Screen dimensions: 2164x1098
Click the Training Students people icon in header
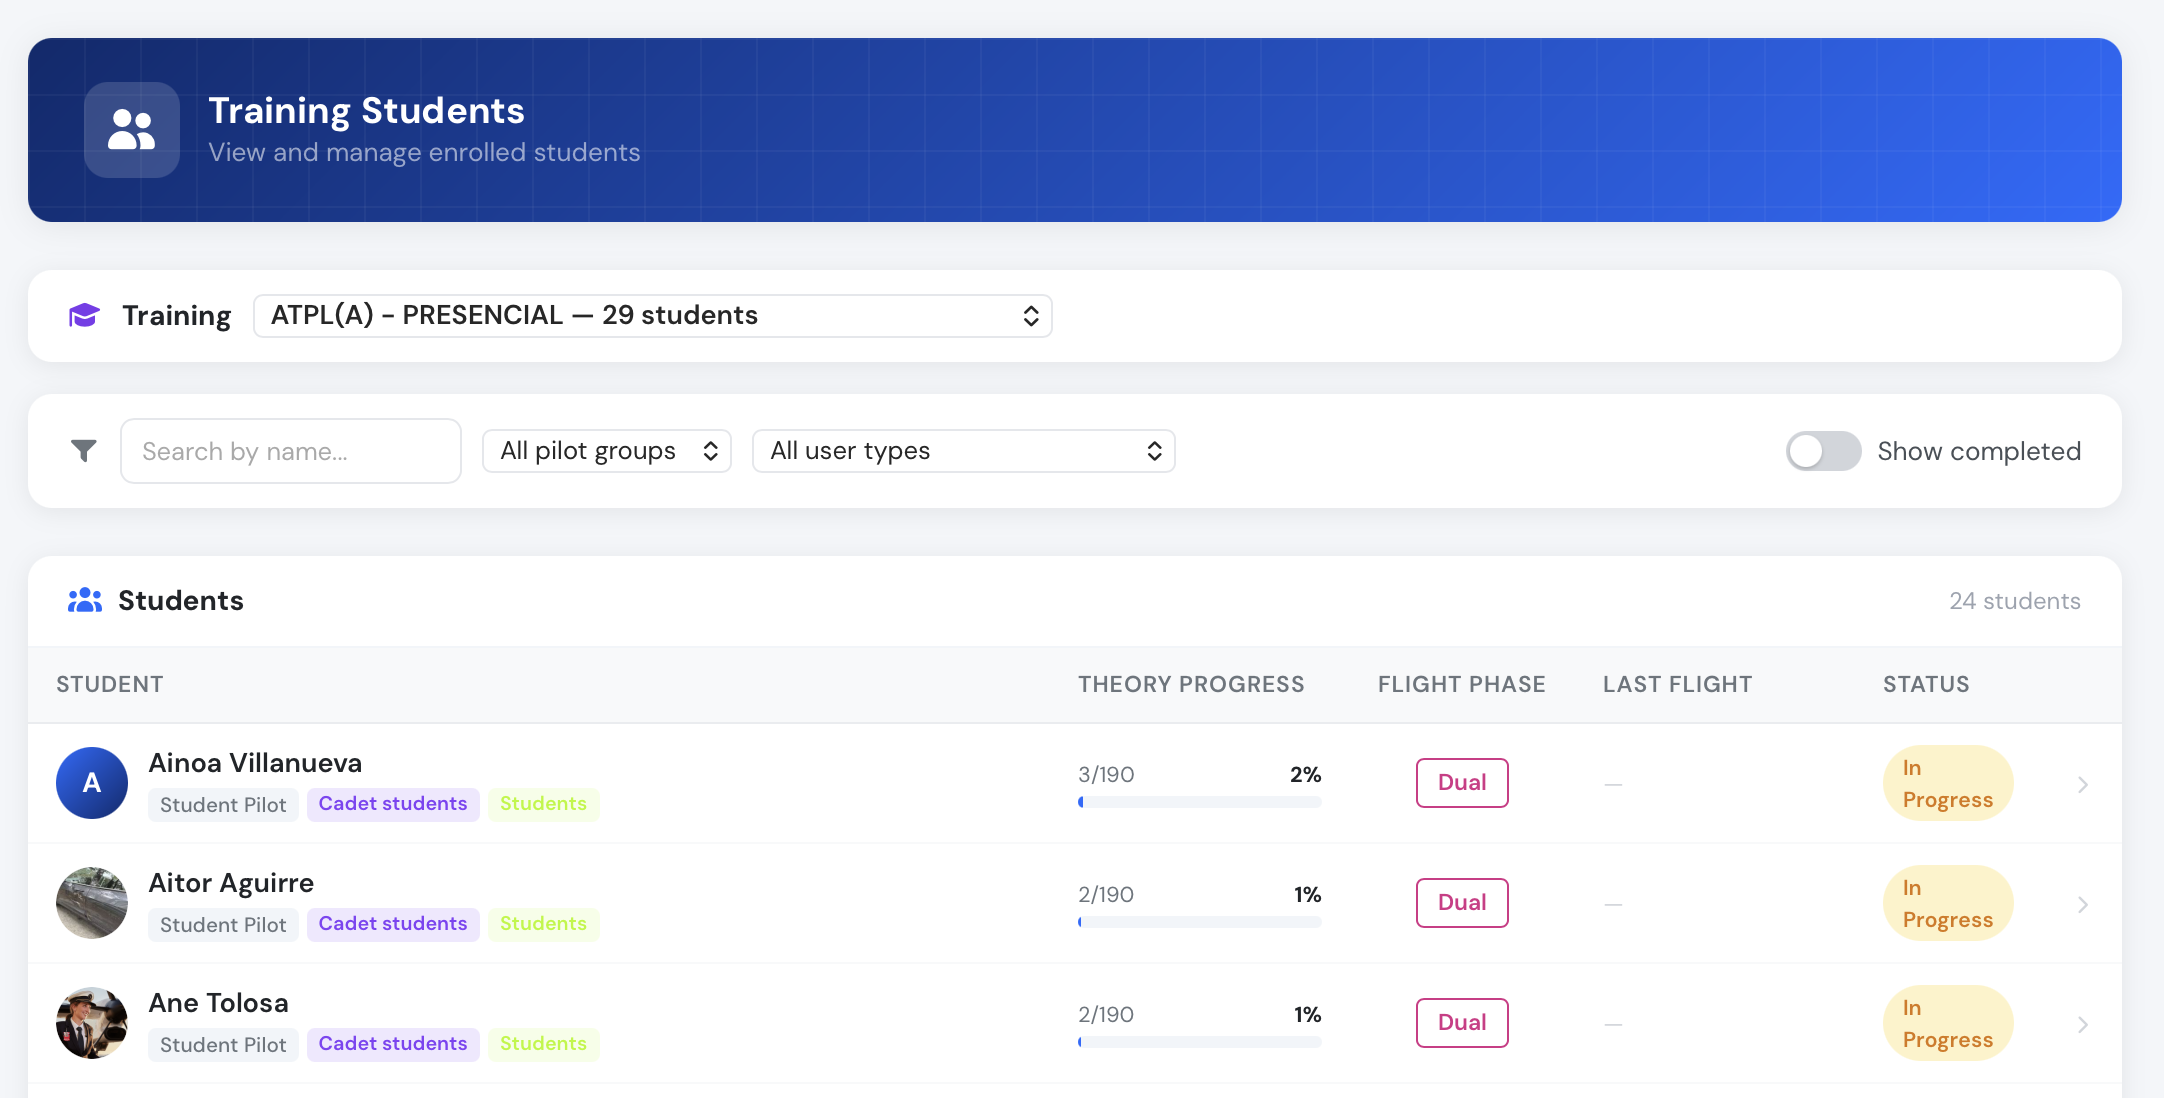(x=132, y=130)
